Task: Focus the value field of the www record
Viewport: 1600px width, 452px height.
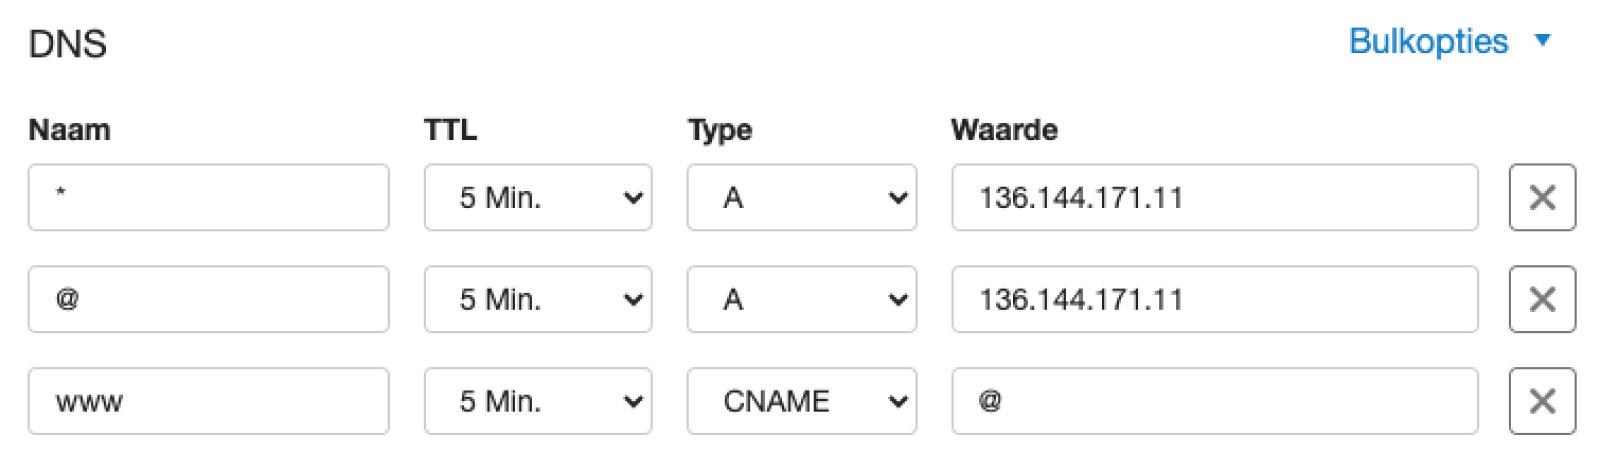Action: tap(1214, 401)
